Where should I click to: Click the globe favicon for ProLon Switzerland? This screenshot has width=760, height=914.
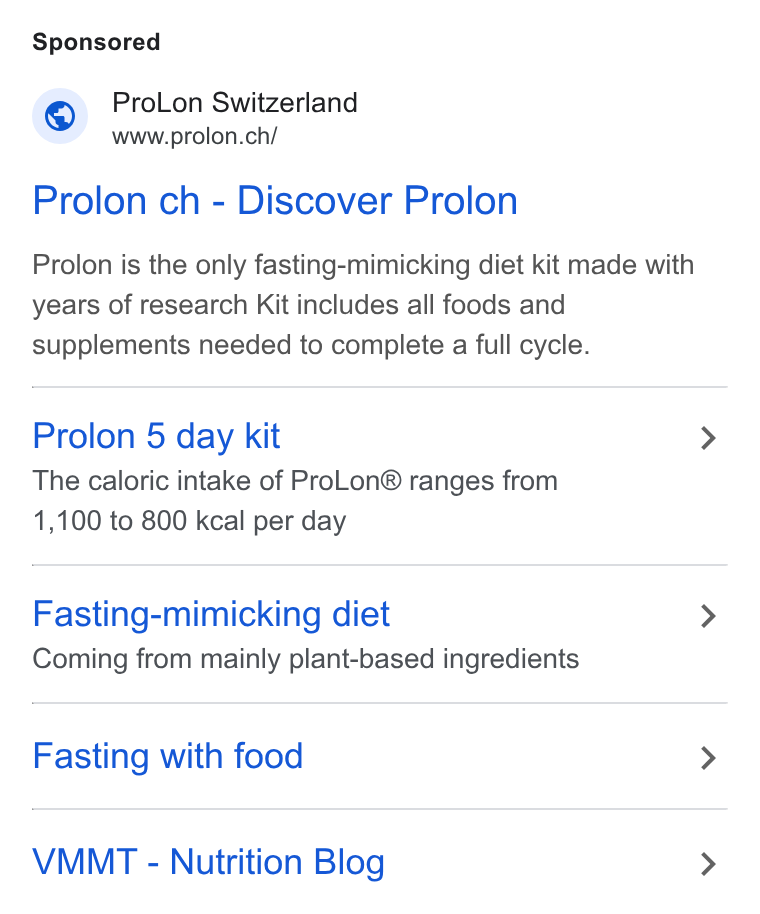(x=60, y=116)
